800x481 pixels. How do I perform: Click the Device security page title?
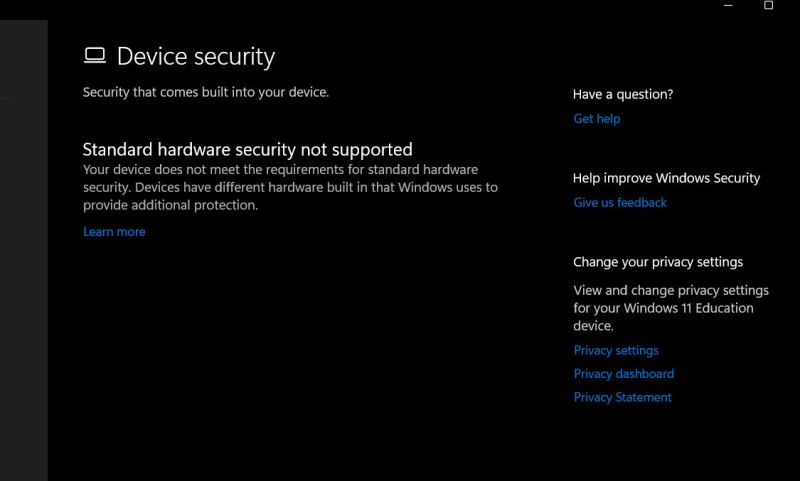coord(196,57)
